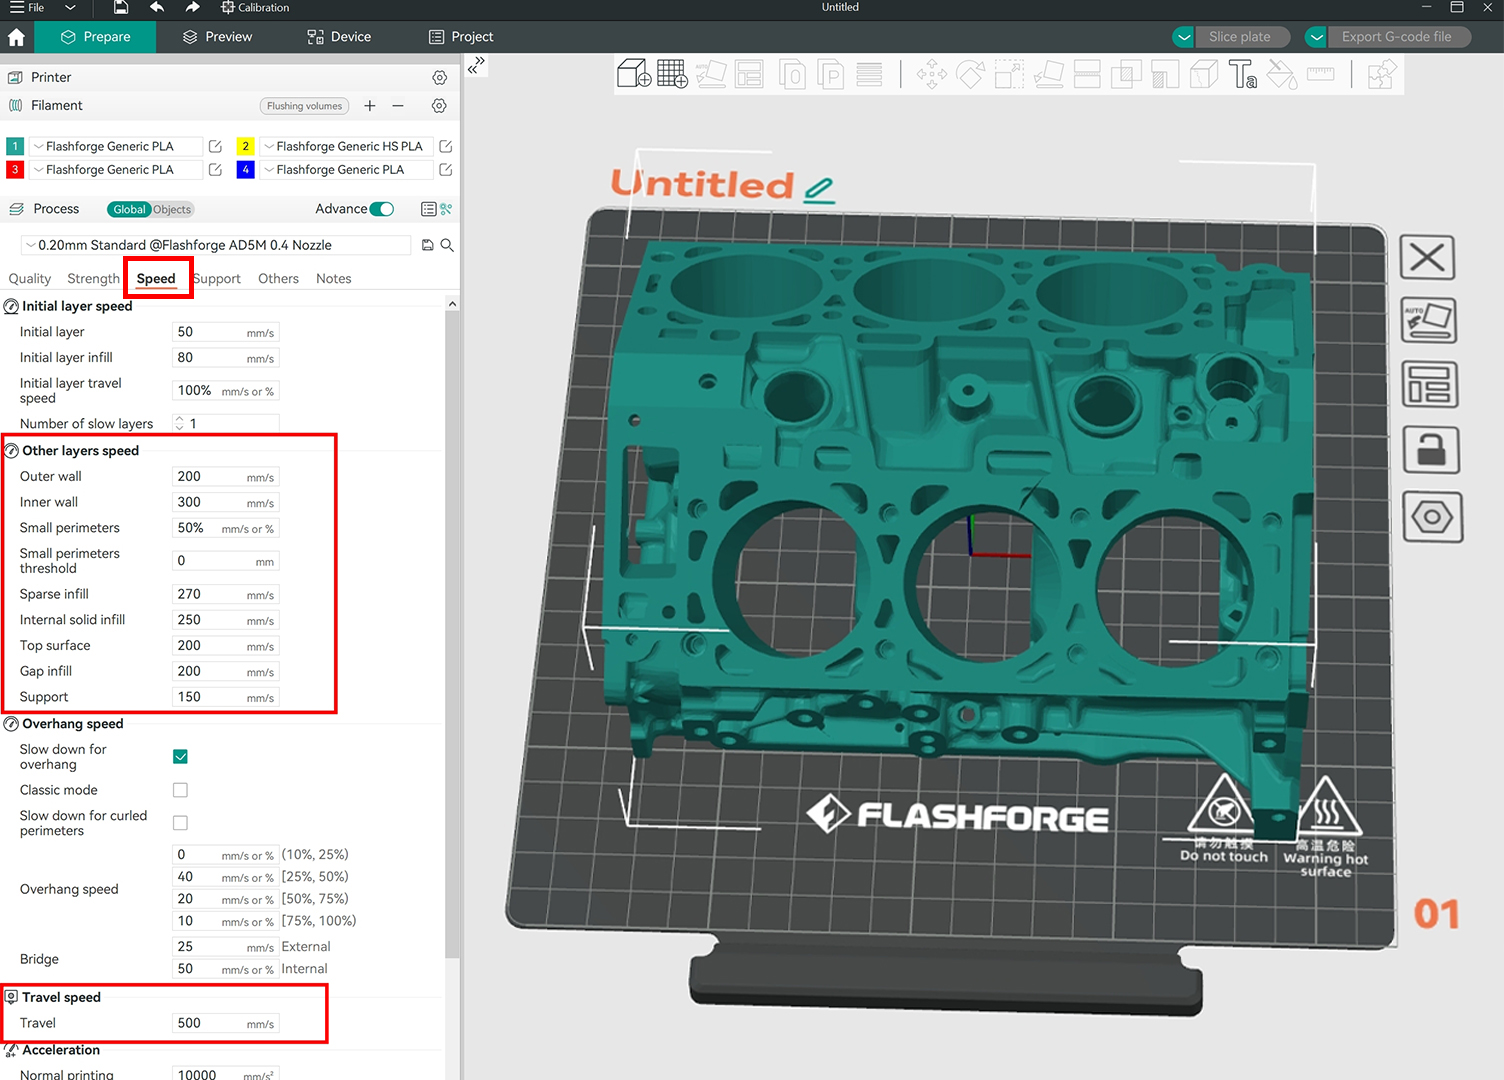Select the Cut tool
Image resolution: width=1504 pixels, height=1080 pixels.
(1087, 75)
